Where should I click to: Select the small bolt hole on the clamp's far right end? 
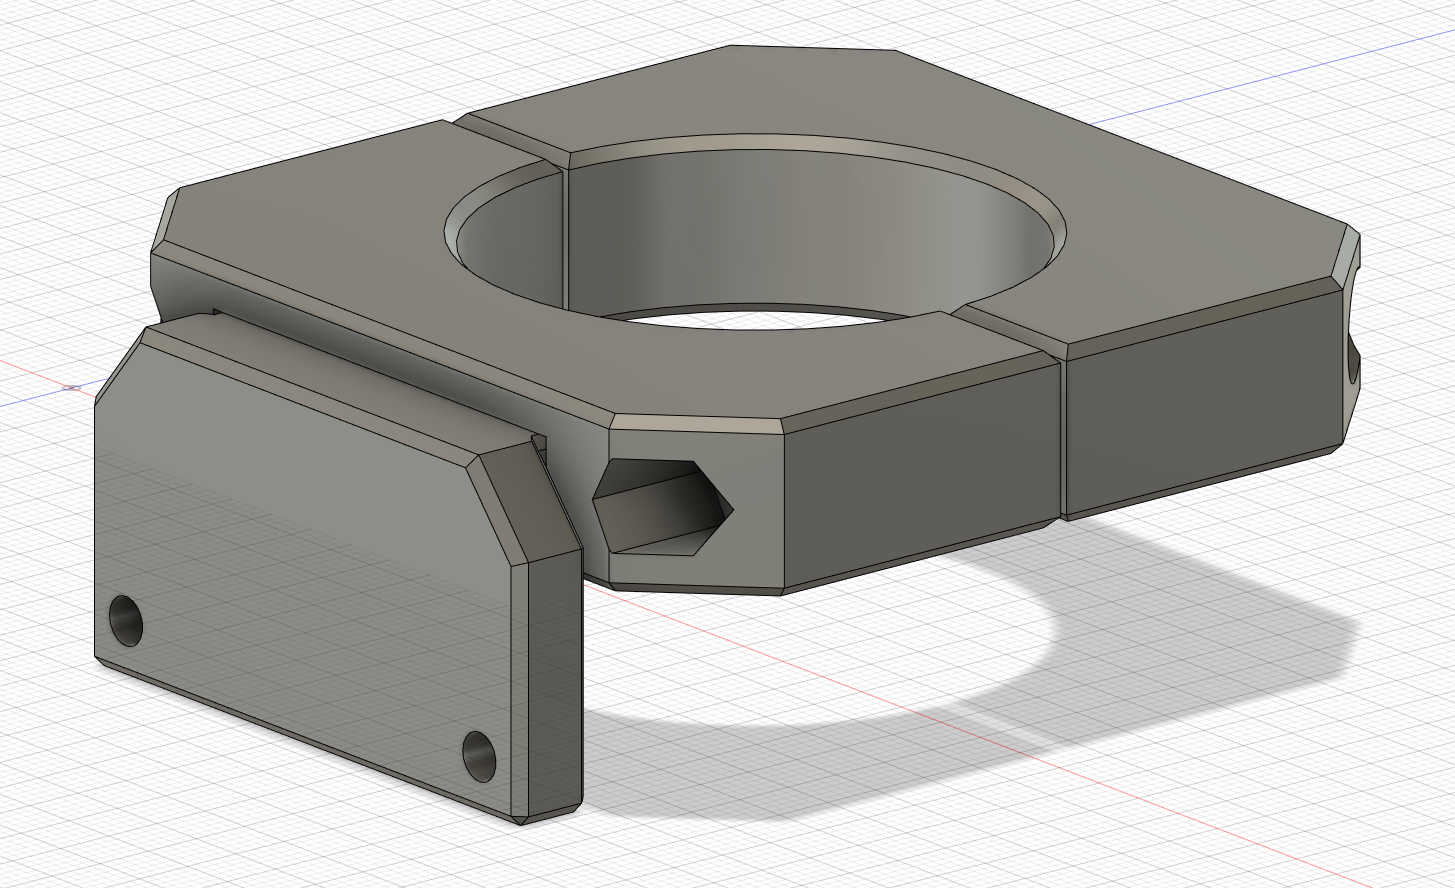coord(1354,365)
